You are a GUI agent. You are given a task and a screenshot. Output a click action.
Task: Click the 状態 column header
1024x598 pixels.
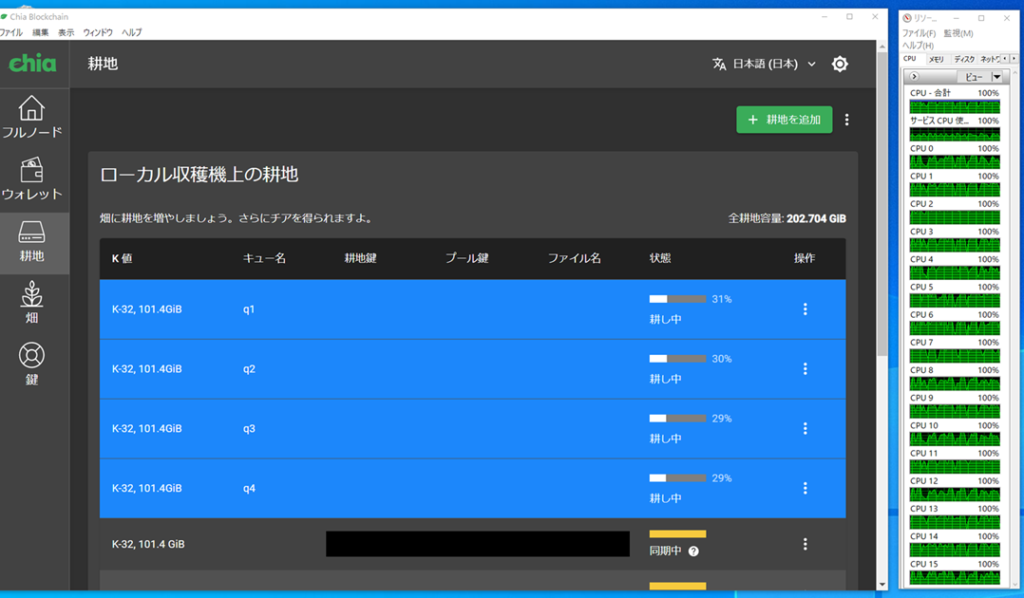coord(660,259)
